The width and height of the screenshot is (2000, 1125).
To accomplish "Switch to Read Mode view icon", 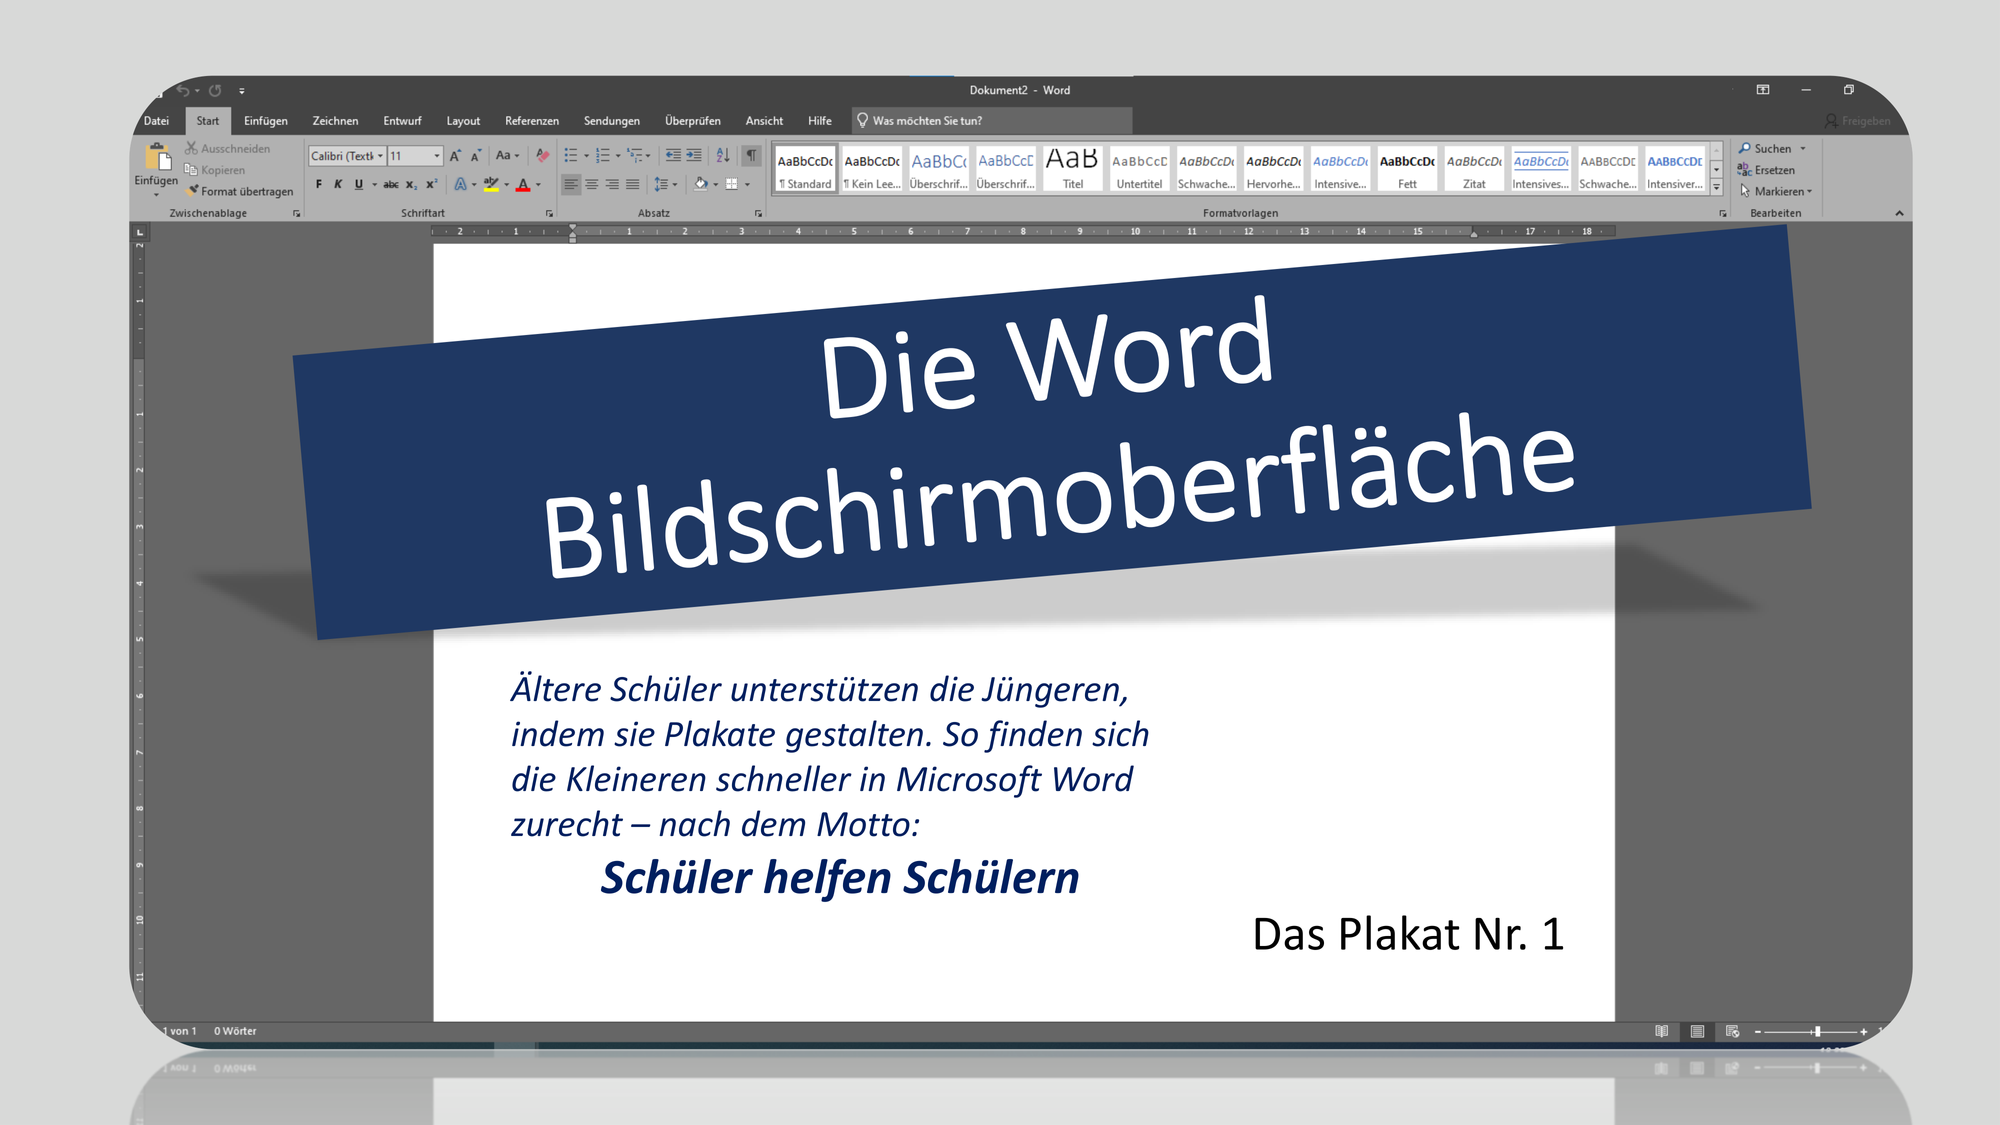I will [1662, 1031].
